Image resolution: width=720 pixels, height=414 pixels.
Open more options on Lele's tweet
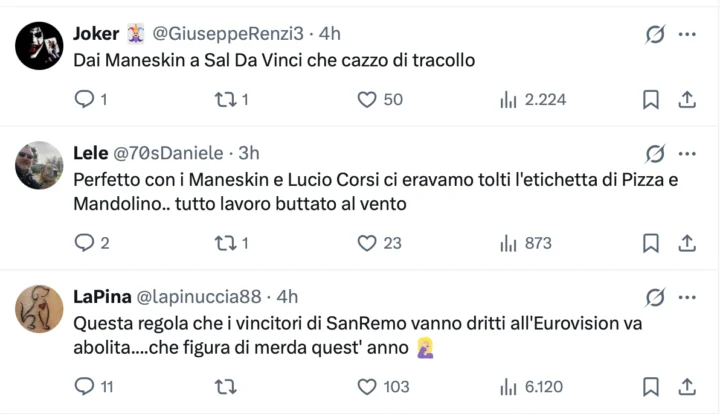pyautogui.click(x=687, y=153)
